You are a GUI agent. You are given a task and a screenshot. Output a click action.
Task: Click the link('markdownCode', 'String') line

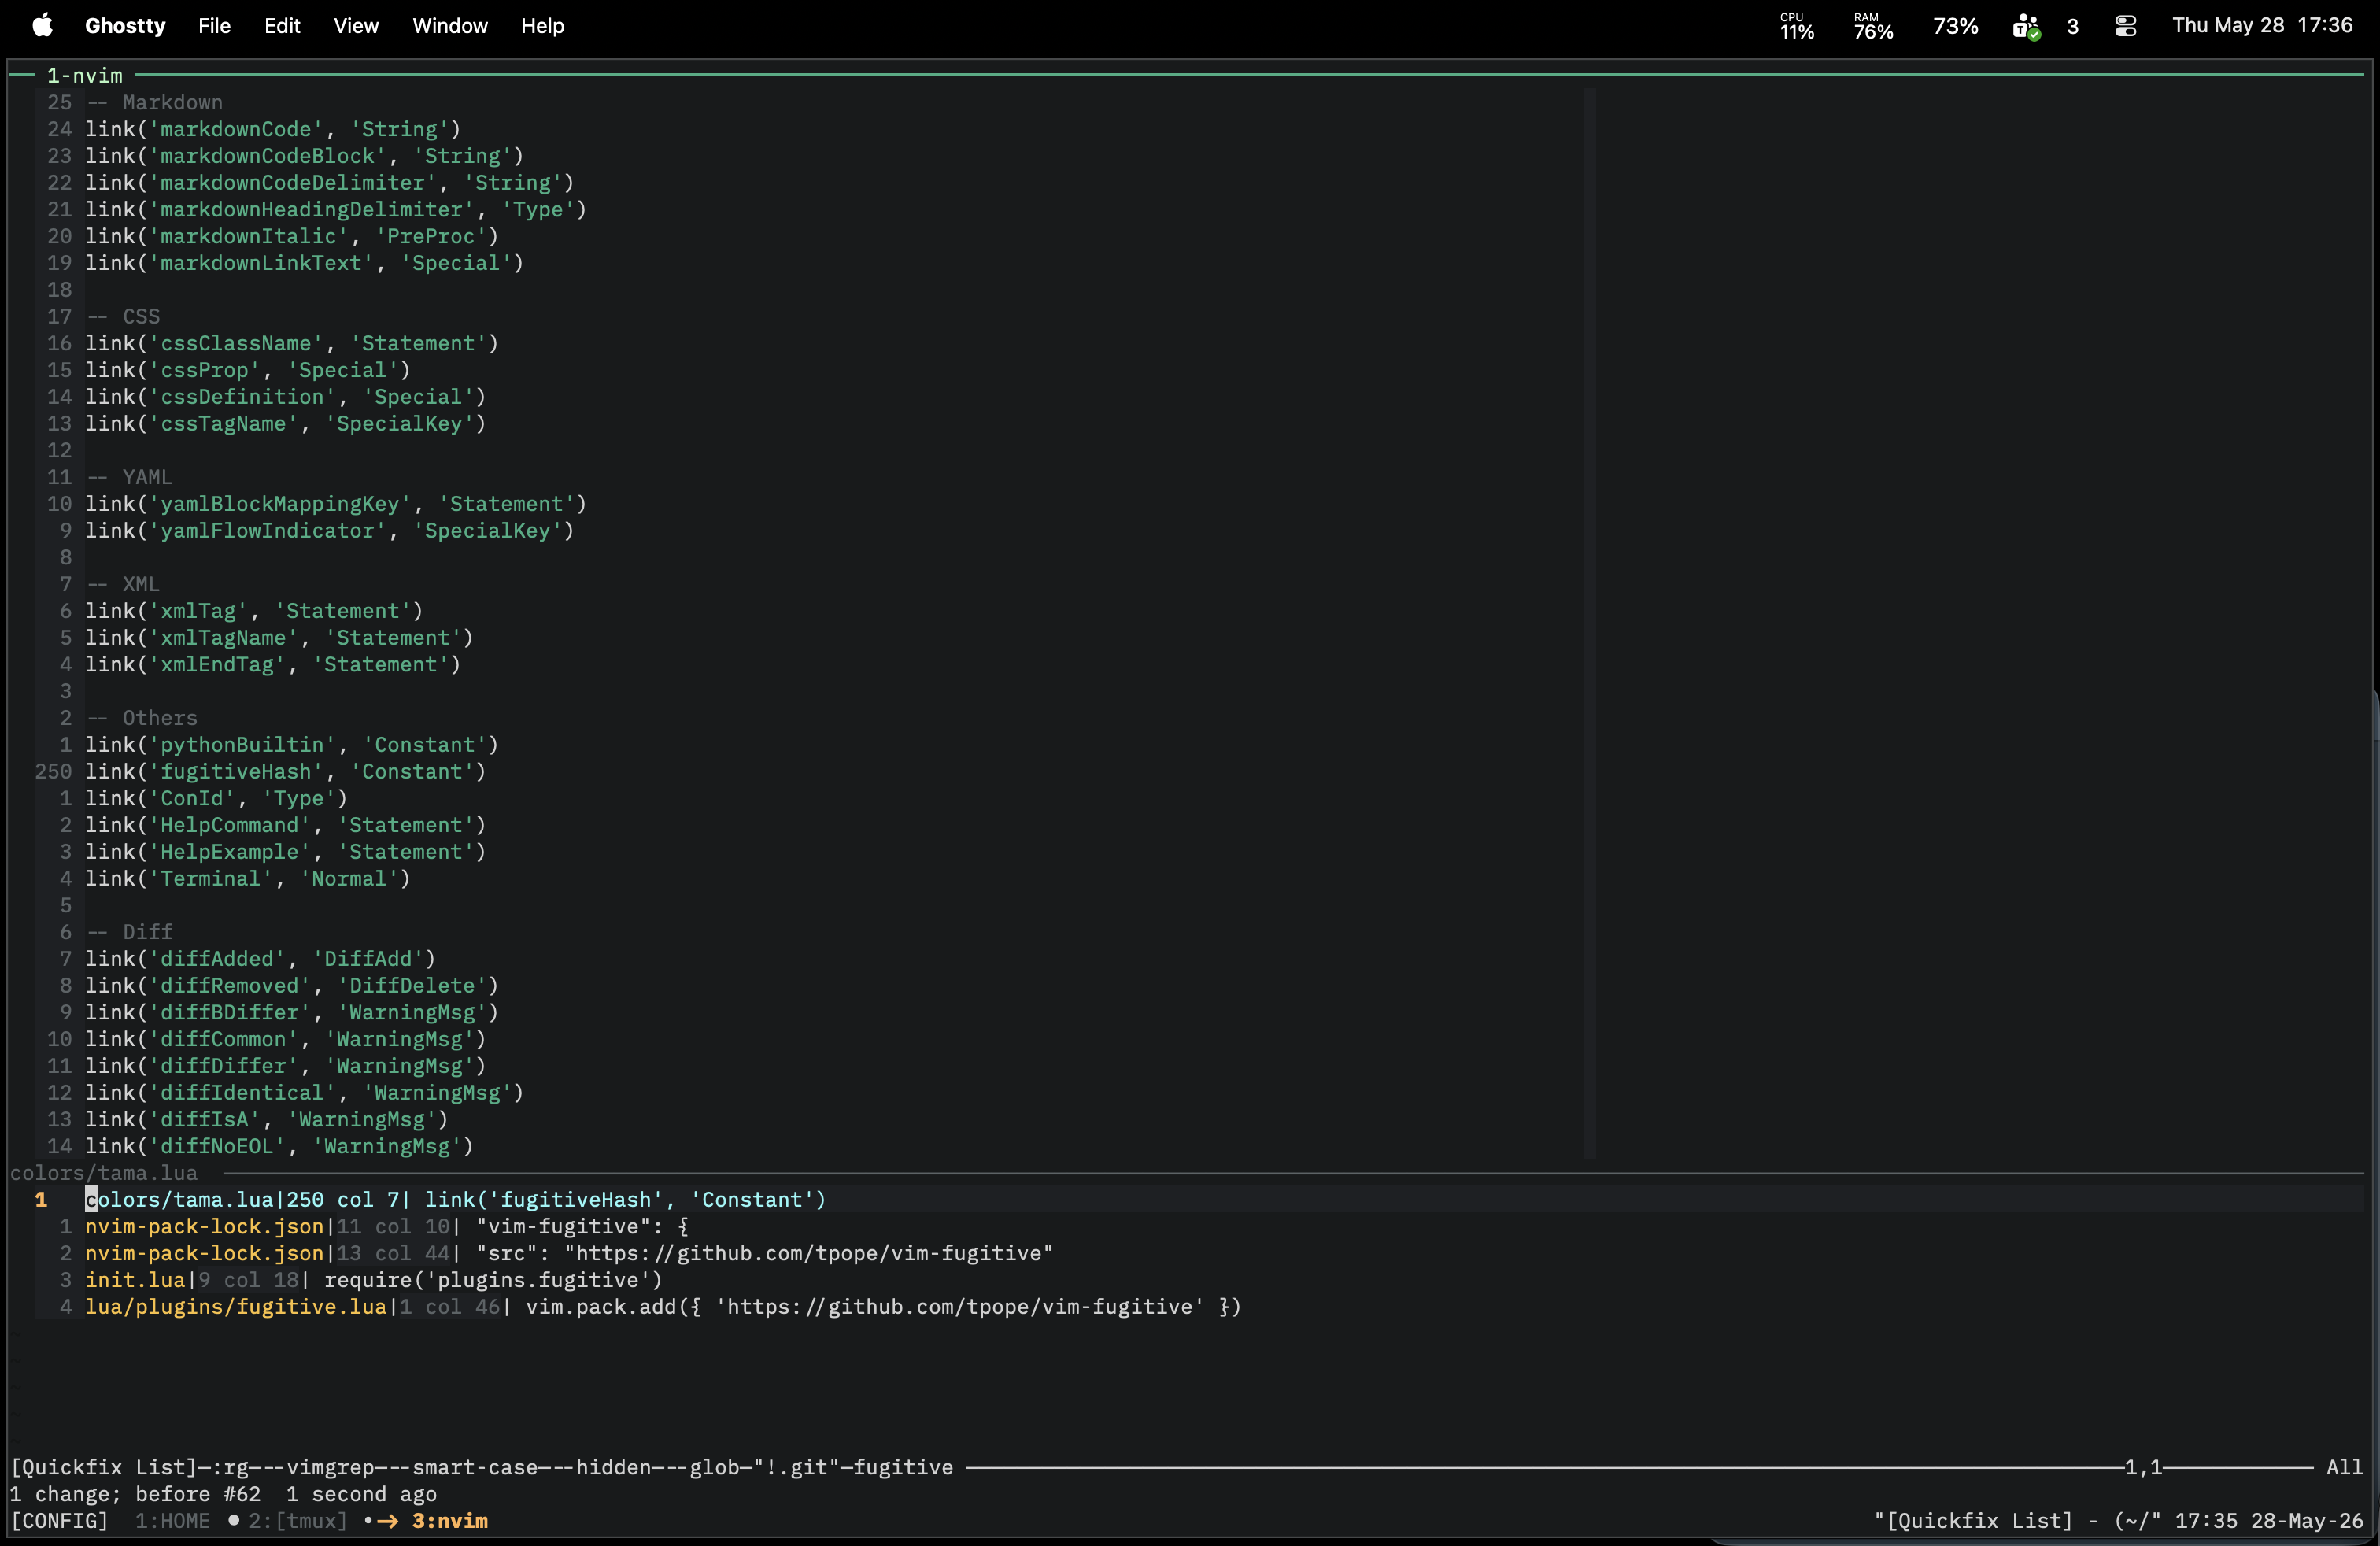[x=273, y=129]
